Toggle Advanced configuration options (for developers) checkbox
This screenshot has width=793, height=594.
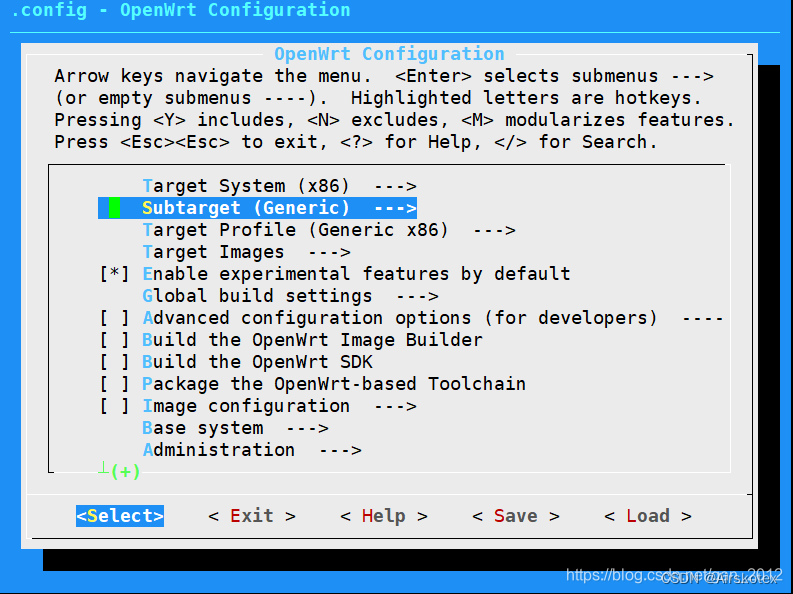pos(114,318)
